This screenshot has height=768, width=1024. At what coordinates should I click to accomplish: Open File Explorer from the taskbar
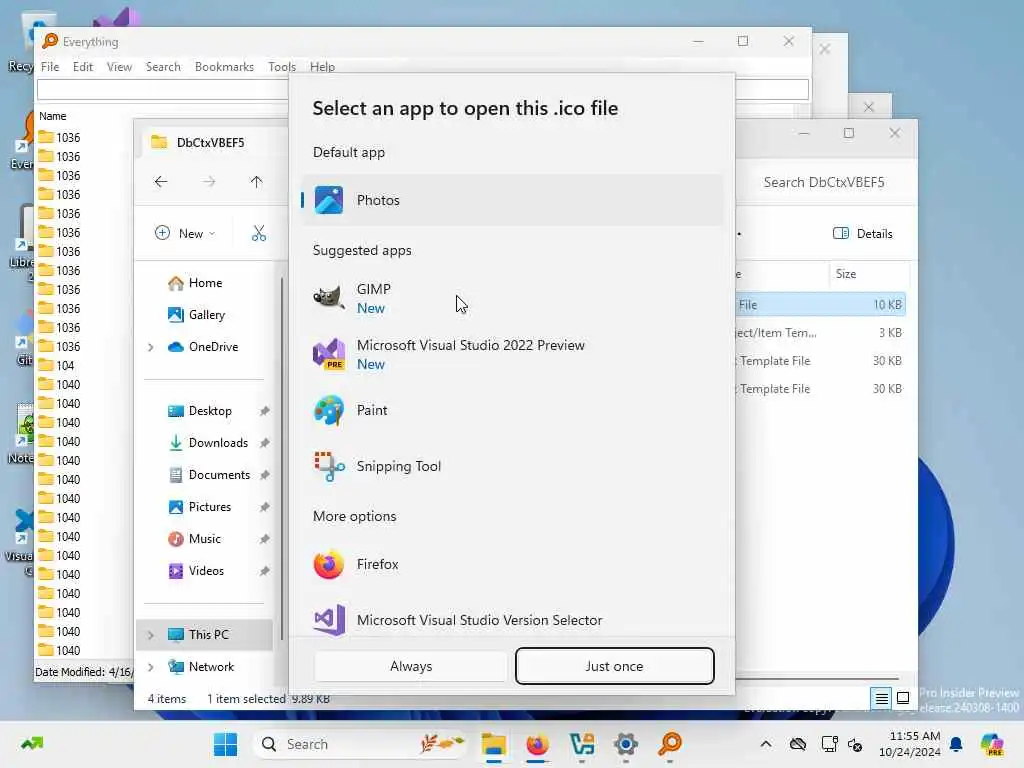point(494,744)
